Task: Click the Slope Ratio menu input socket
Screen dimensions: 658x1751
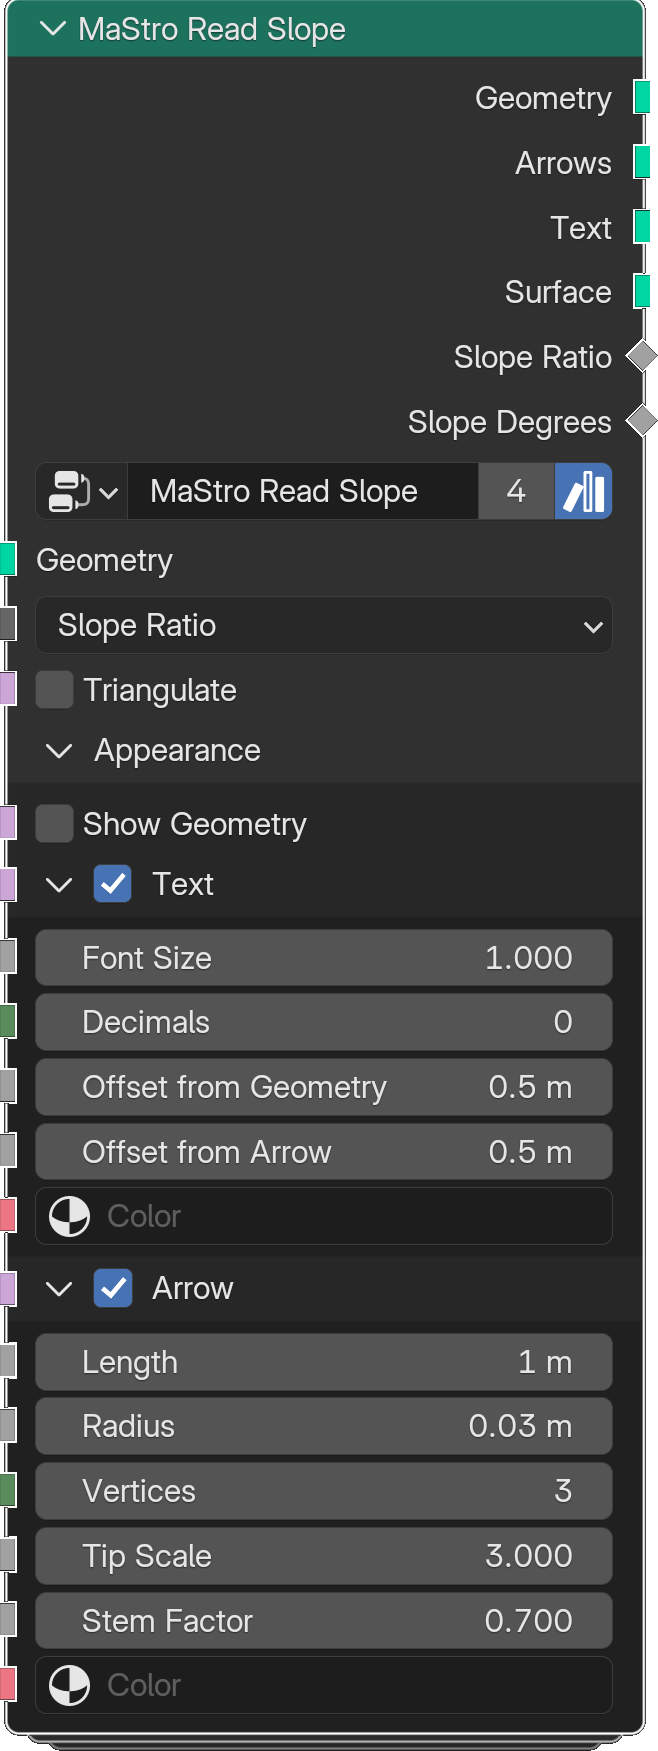Action: 8,624
